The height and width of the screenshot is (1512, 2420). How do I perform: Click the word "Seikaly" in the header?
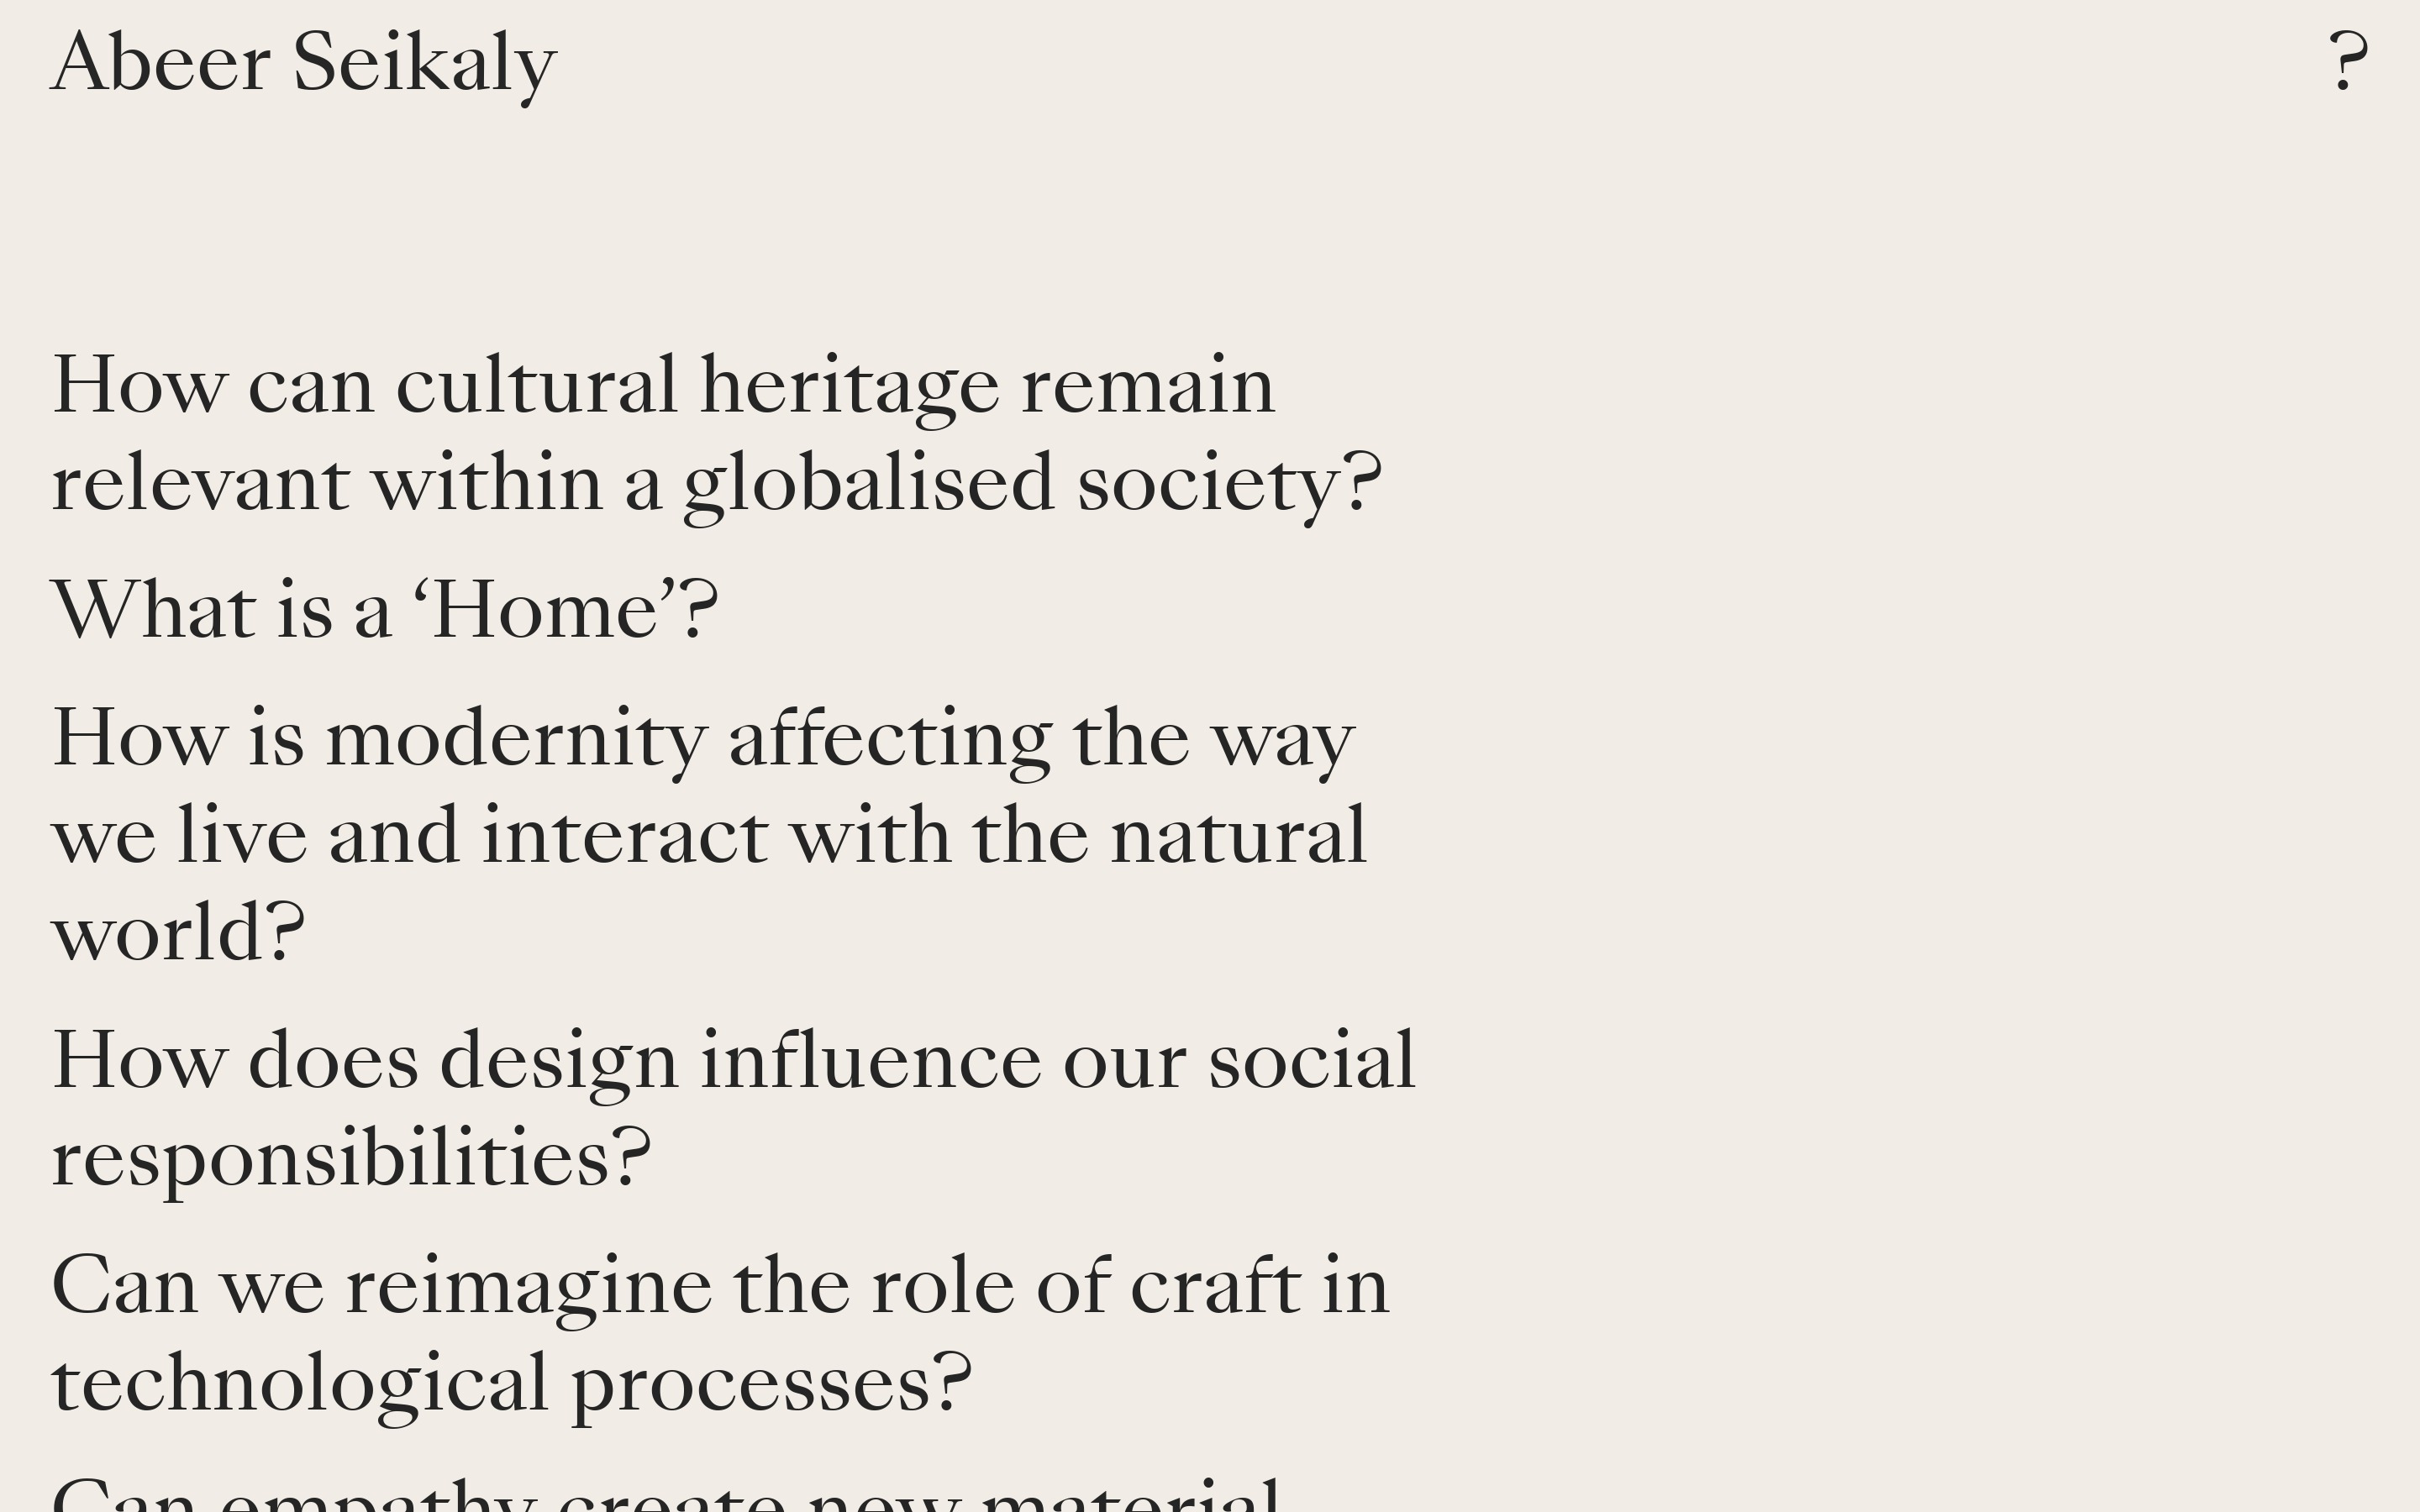click(x=424, y=63)
